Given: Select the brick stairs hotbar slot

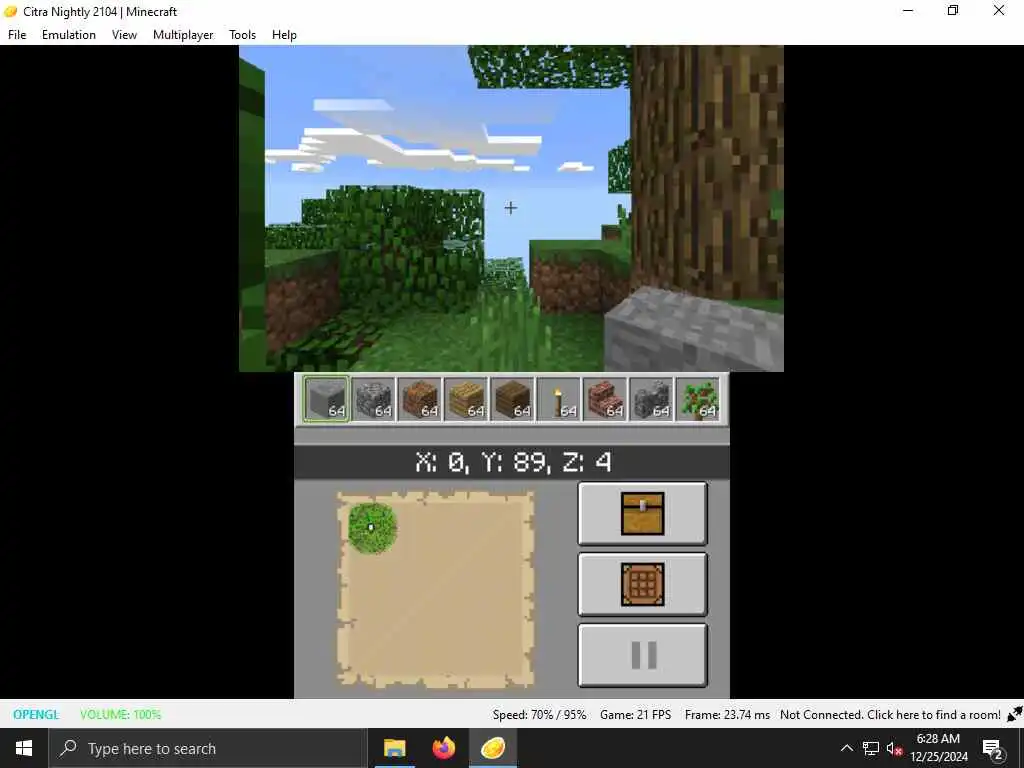Looking at the screenshot, I should point(605,399).
